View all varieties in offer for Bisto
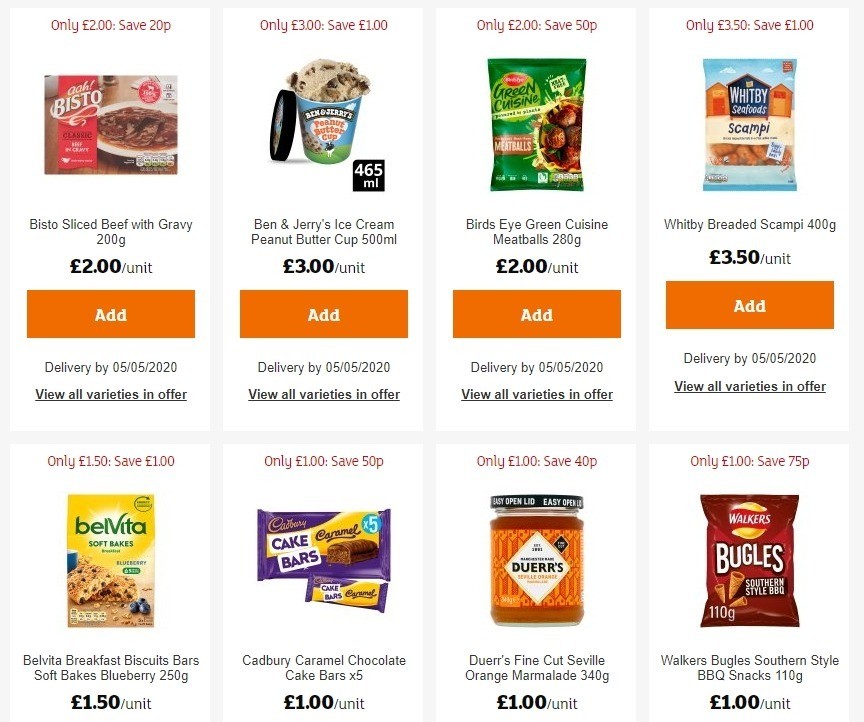864x722 pixels. [x=110, y=394]
